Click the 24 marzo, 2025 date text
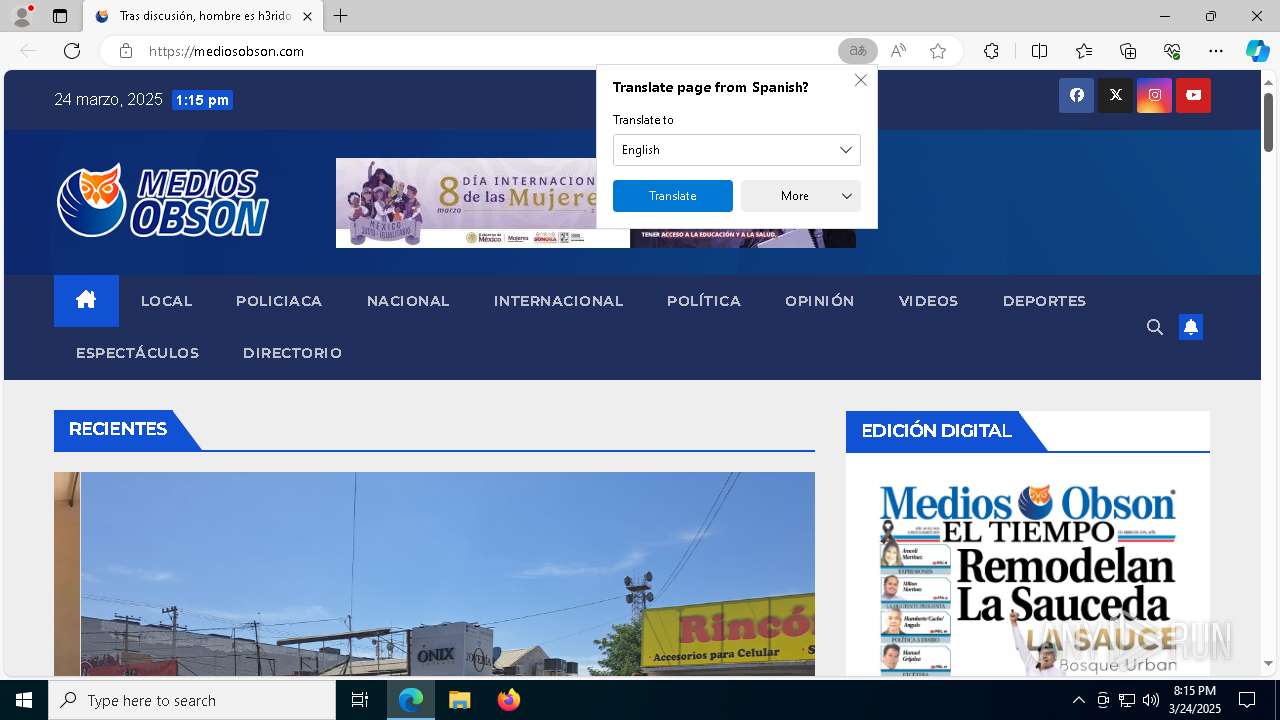The height and width of the screenshot is (720, 1280). (x=108, y=99)
